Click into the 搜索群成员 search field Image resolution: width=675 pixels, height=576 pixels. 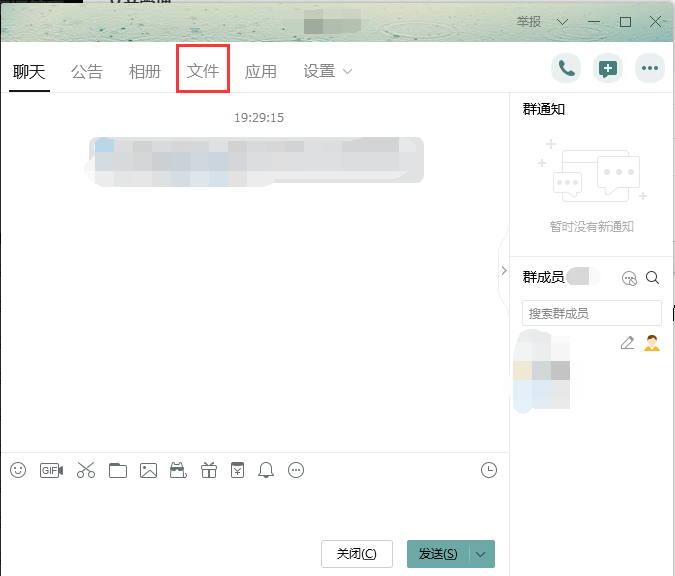tap(591, 313)
